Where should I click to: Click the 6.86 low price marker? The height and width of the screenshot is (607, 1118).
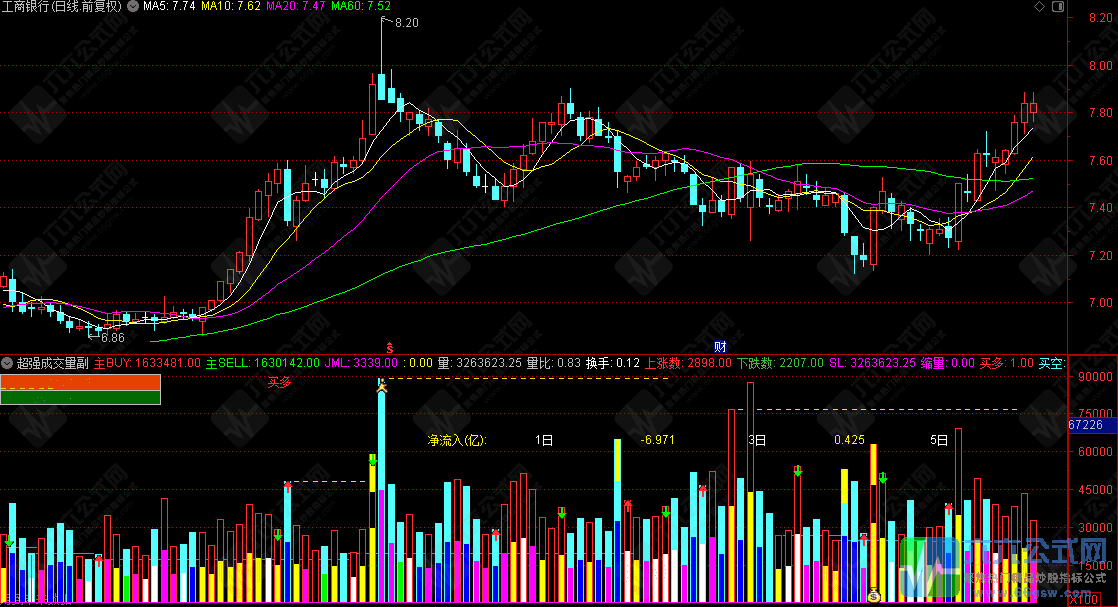(113, 338)
